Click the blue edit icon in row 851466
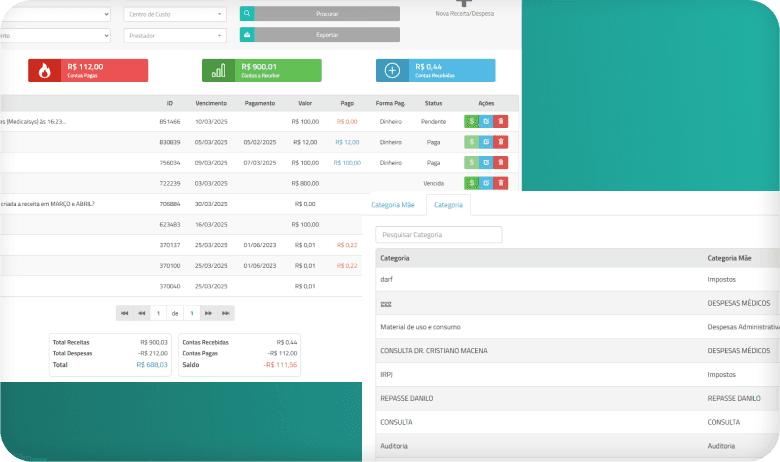Screen dimensions: 780x462 click(x=486, y=121)
